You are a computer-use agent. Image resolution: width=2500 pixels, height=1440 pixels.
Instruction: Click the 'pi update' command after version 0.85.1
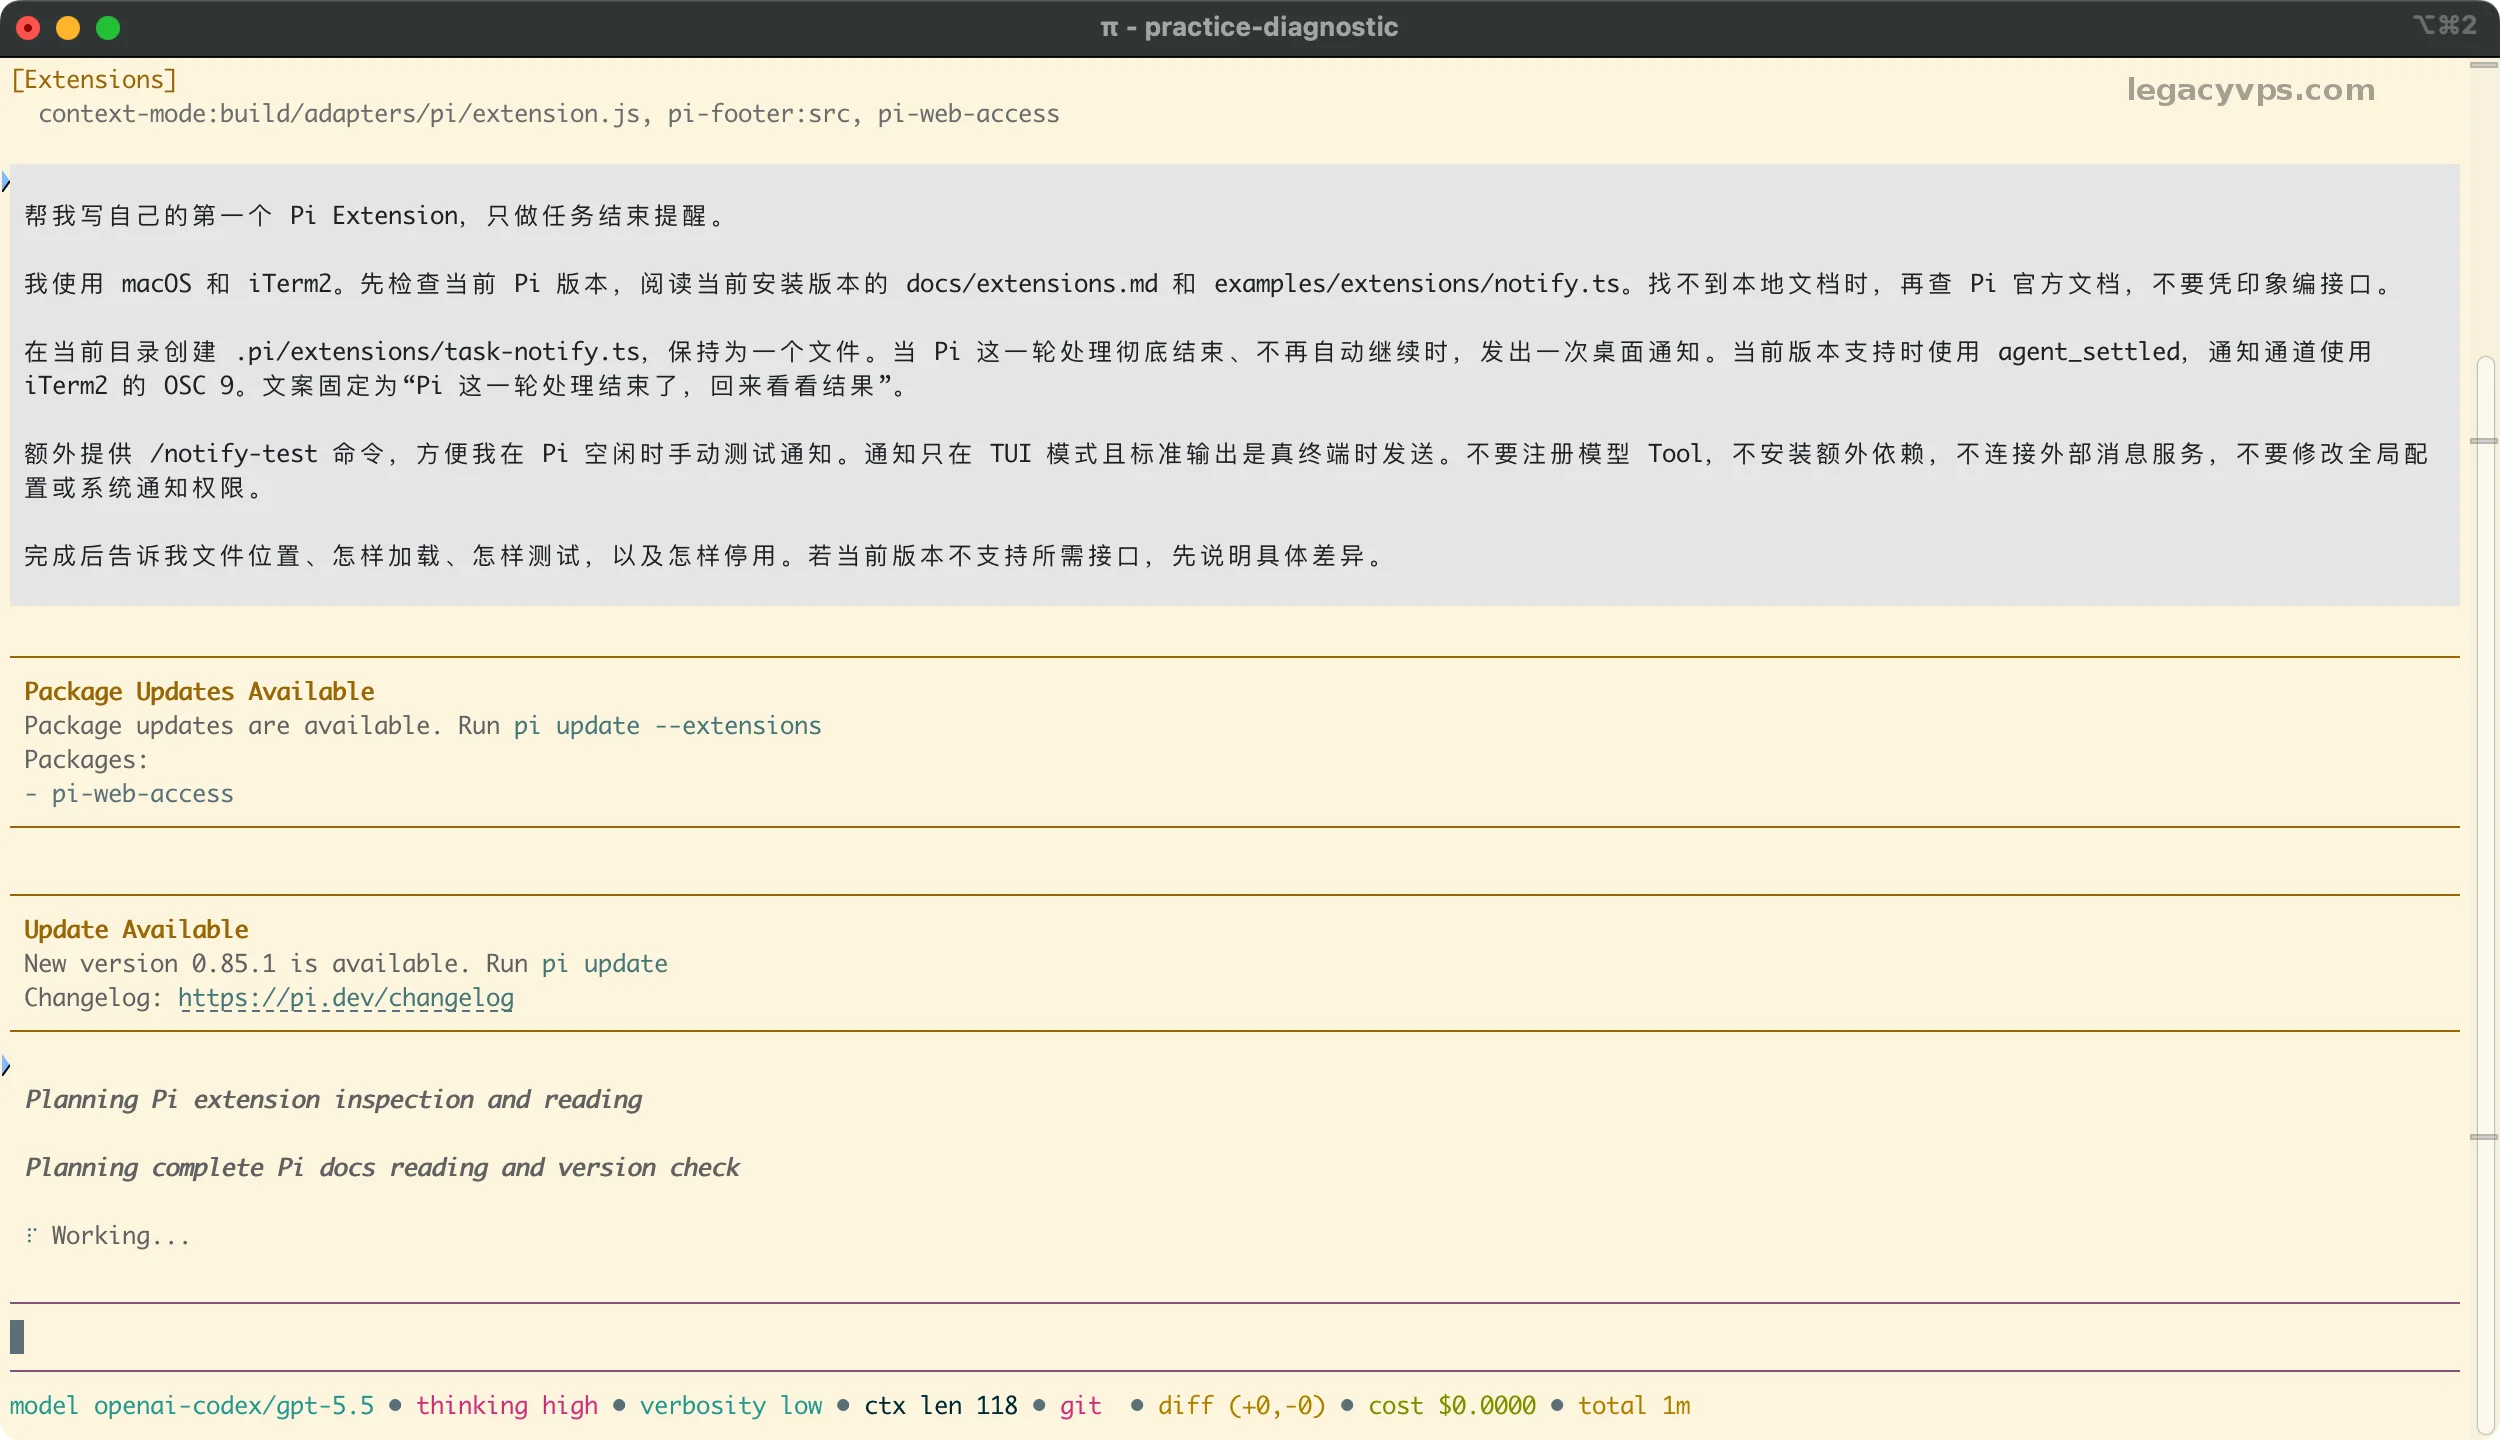(605, 964)
